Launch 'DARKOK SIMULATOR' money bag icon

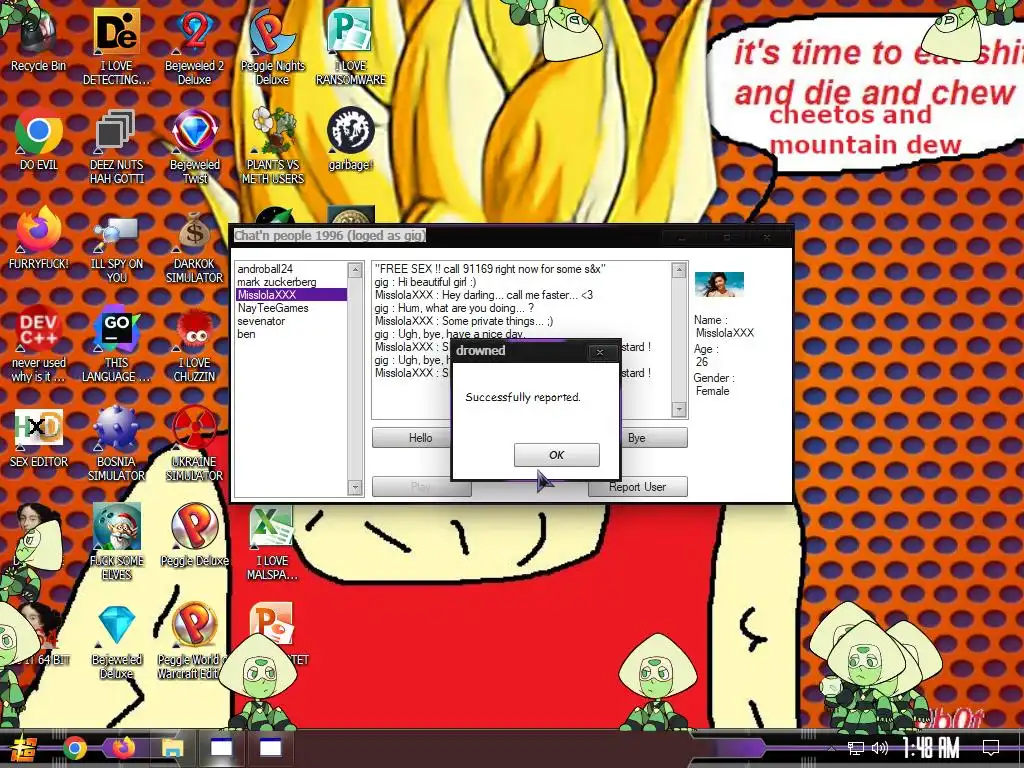[194, 246]
